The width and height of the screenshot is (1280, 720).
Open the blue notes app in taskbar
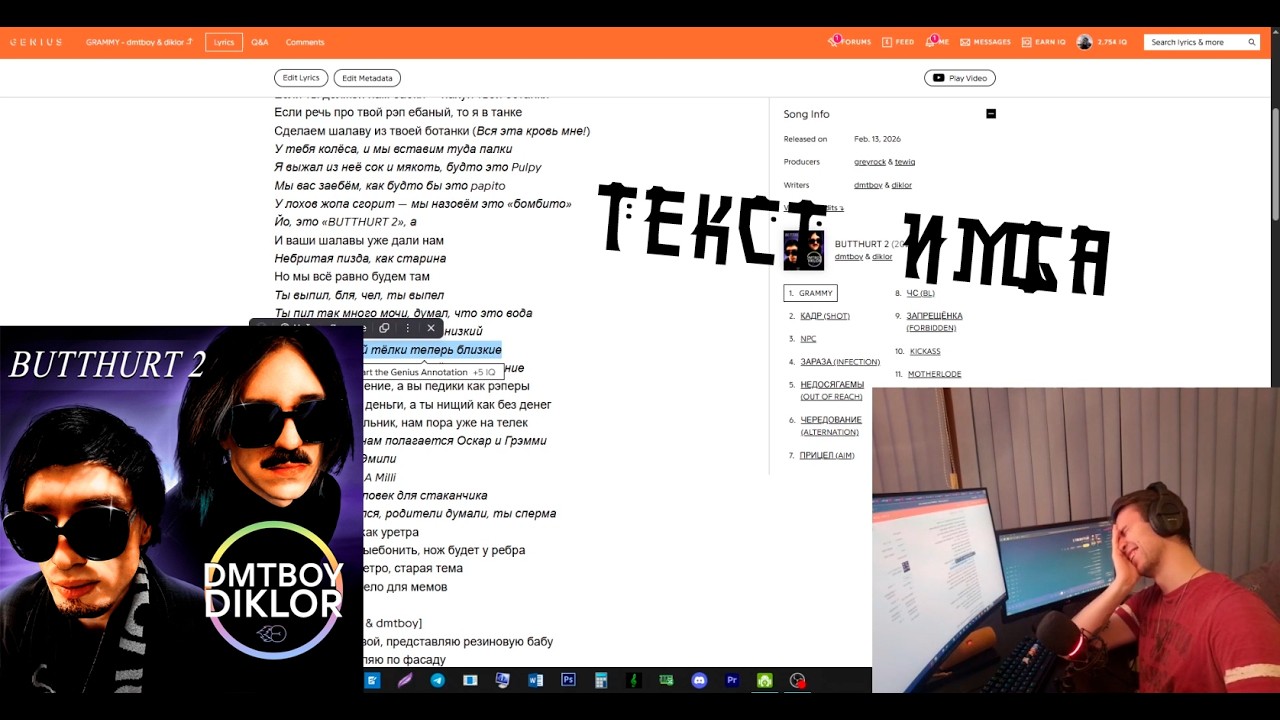pyautogui.click(x=372, y=680)
